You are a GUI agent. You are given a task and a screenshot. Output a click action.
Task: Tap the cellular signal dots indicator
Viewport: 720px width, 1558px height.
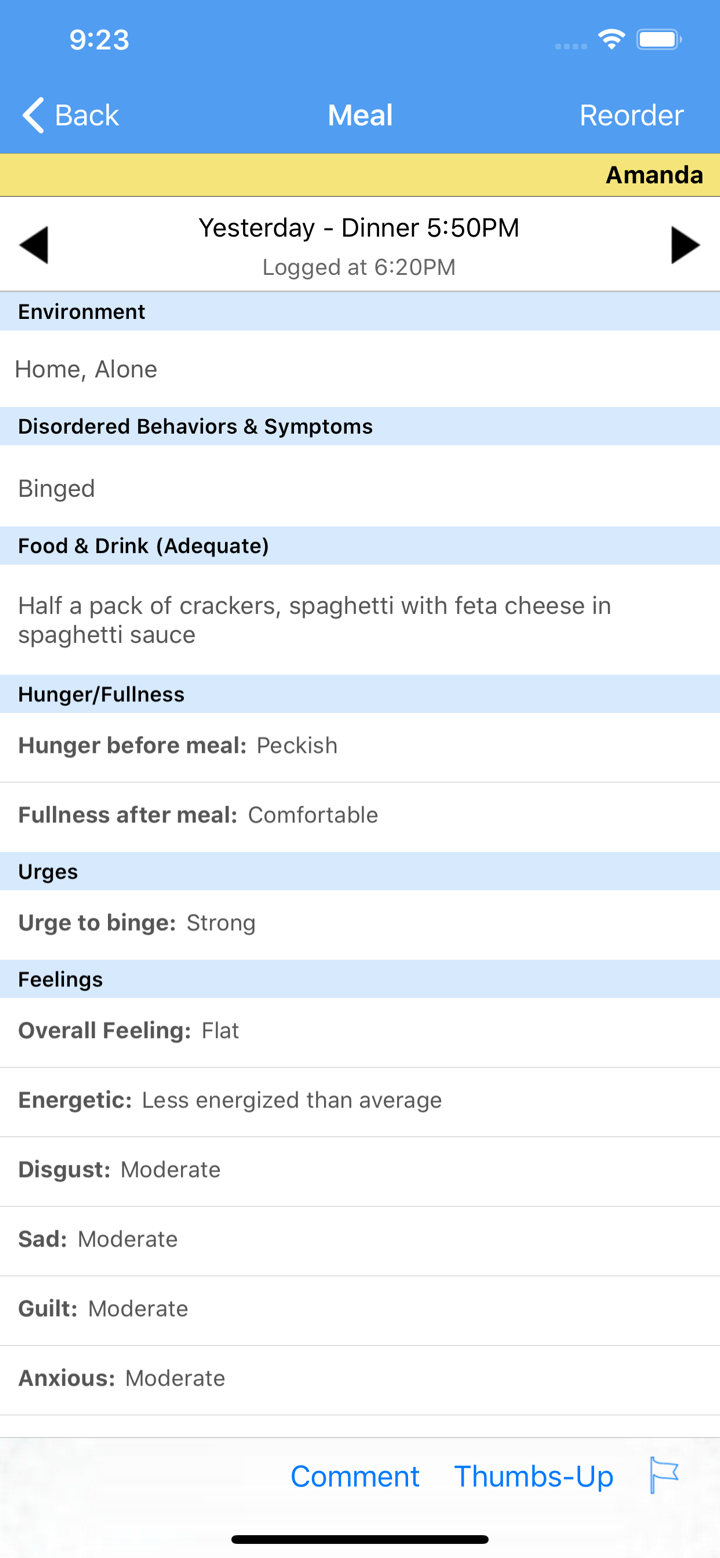[569, 45]
